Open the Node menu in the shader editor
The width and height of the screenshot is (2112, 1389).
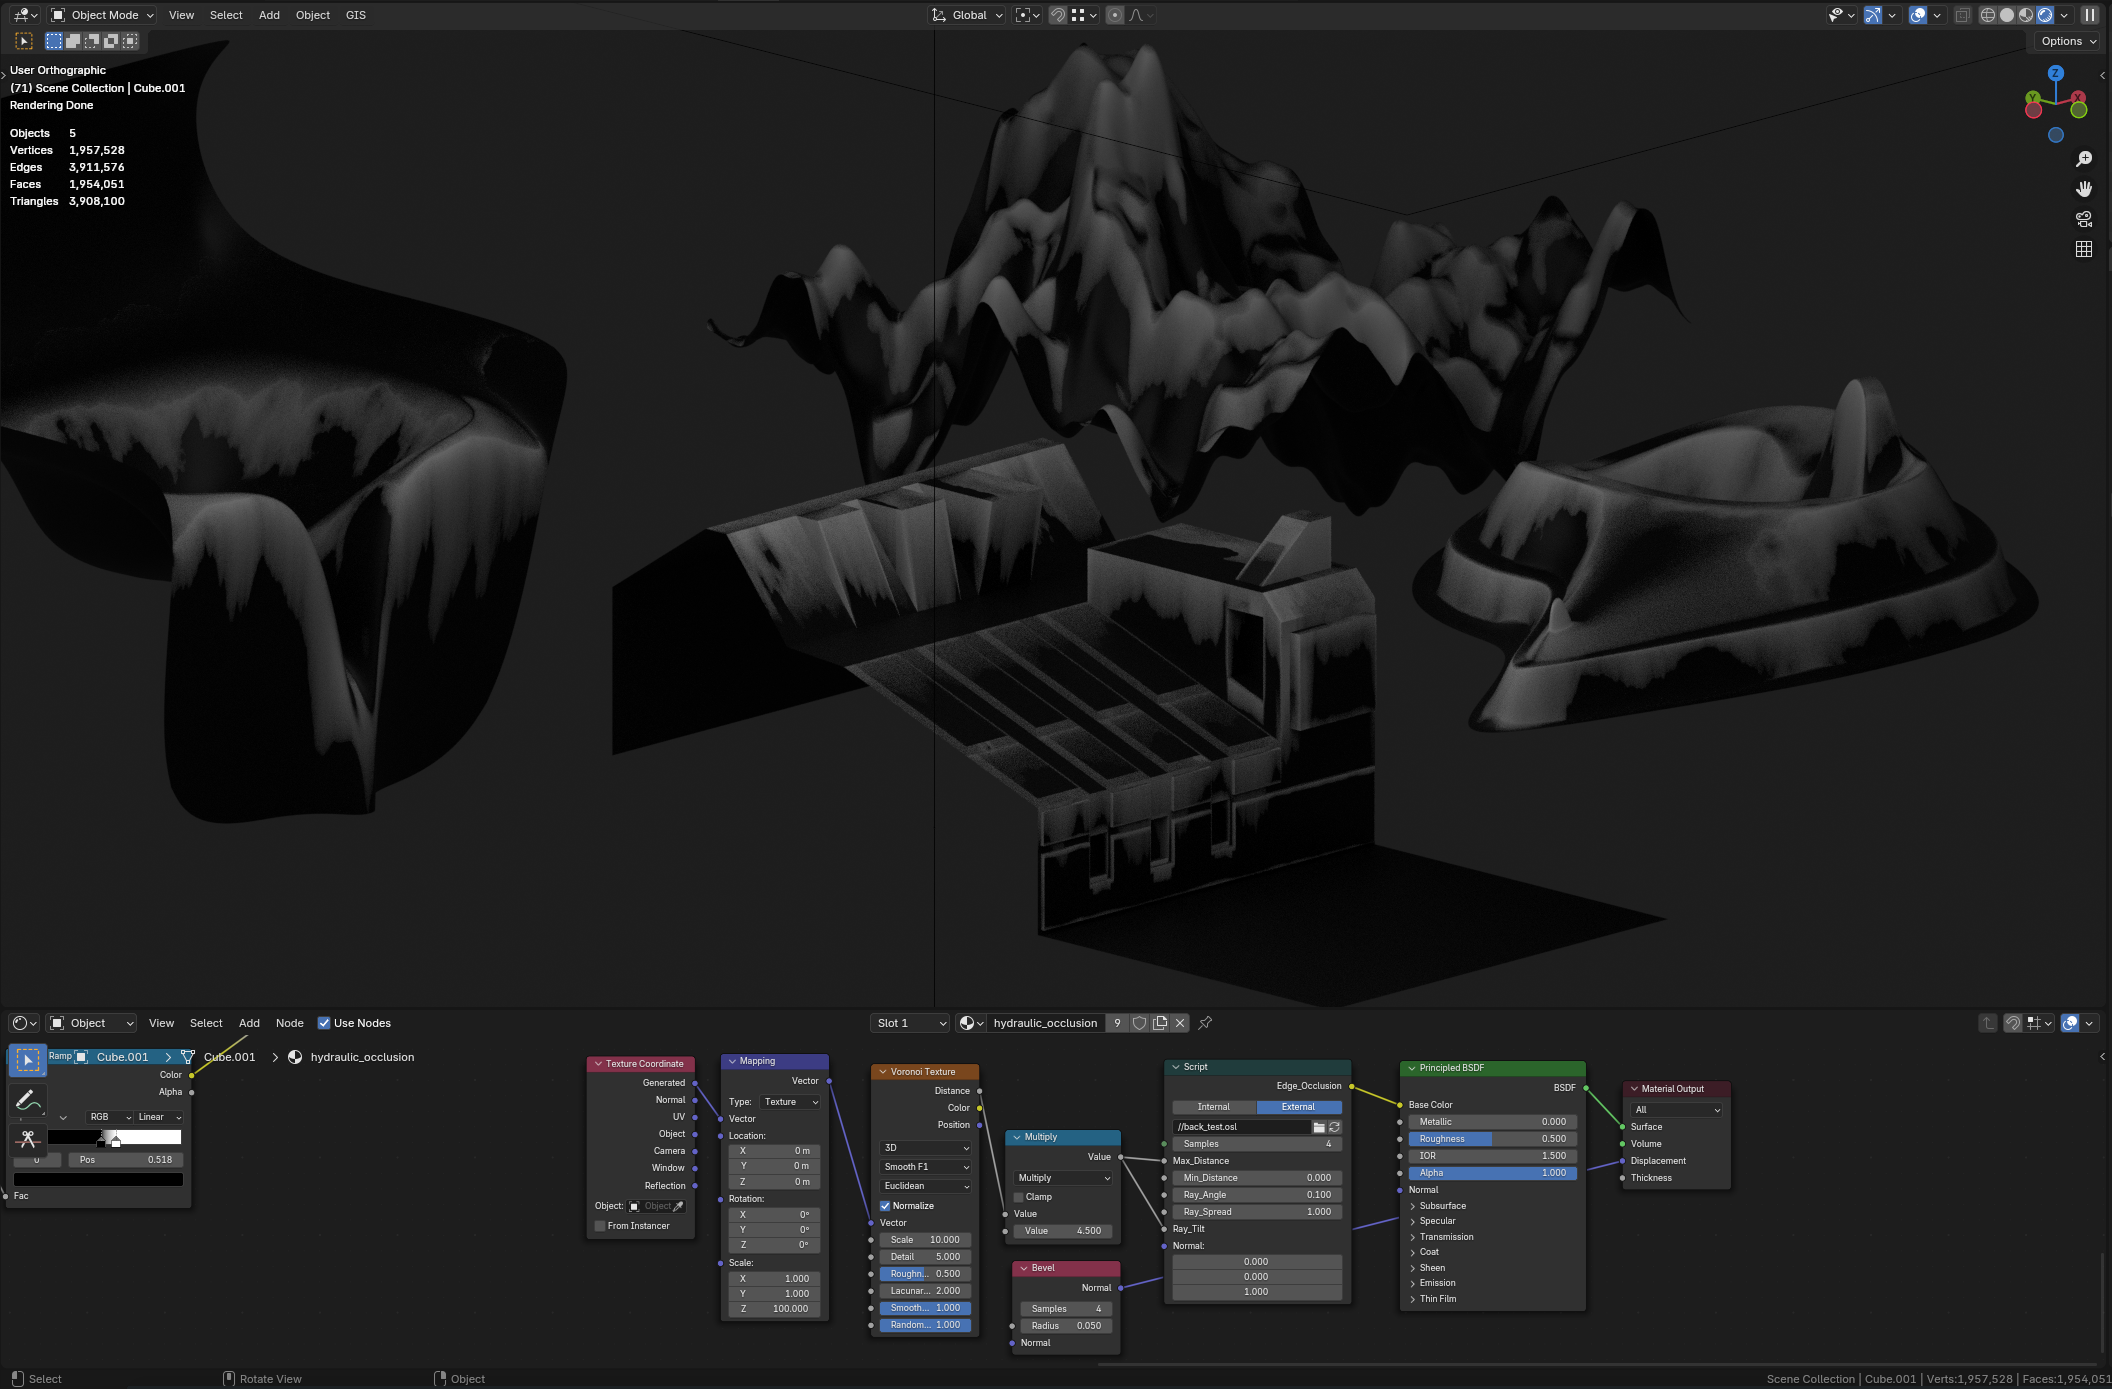pos(290,1023)
